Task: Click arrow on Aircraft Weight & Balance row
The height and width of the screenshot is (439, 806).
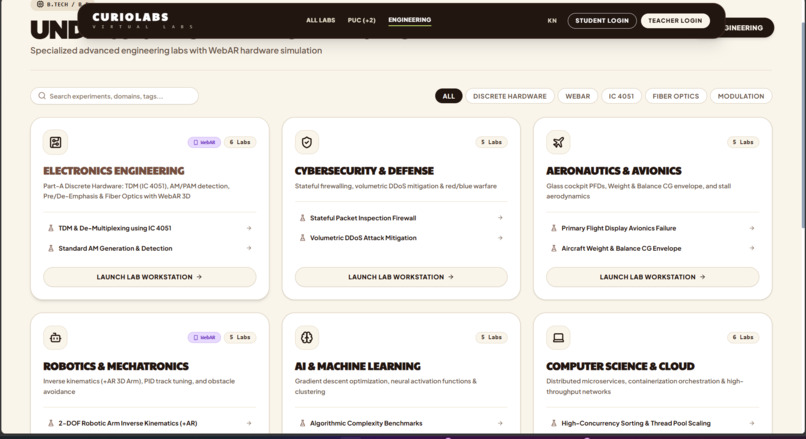Action: (752, 248)
